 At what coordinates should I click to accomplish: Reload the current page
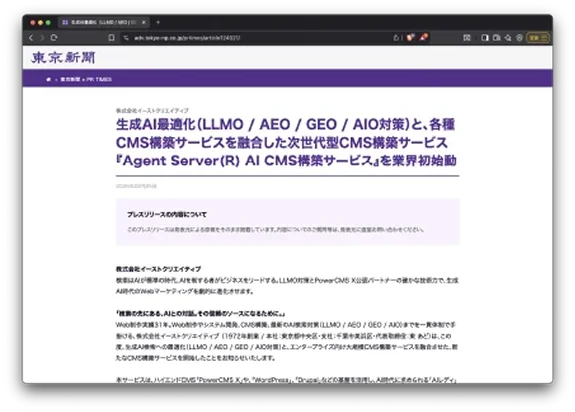[54, 38]
